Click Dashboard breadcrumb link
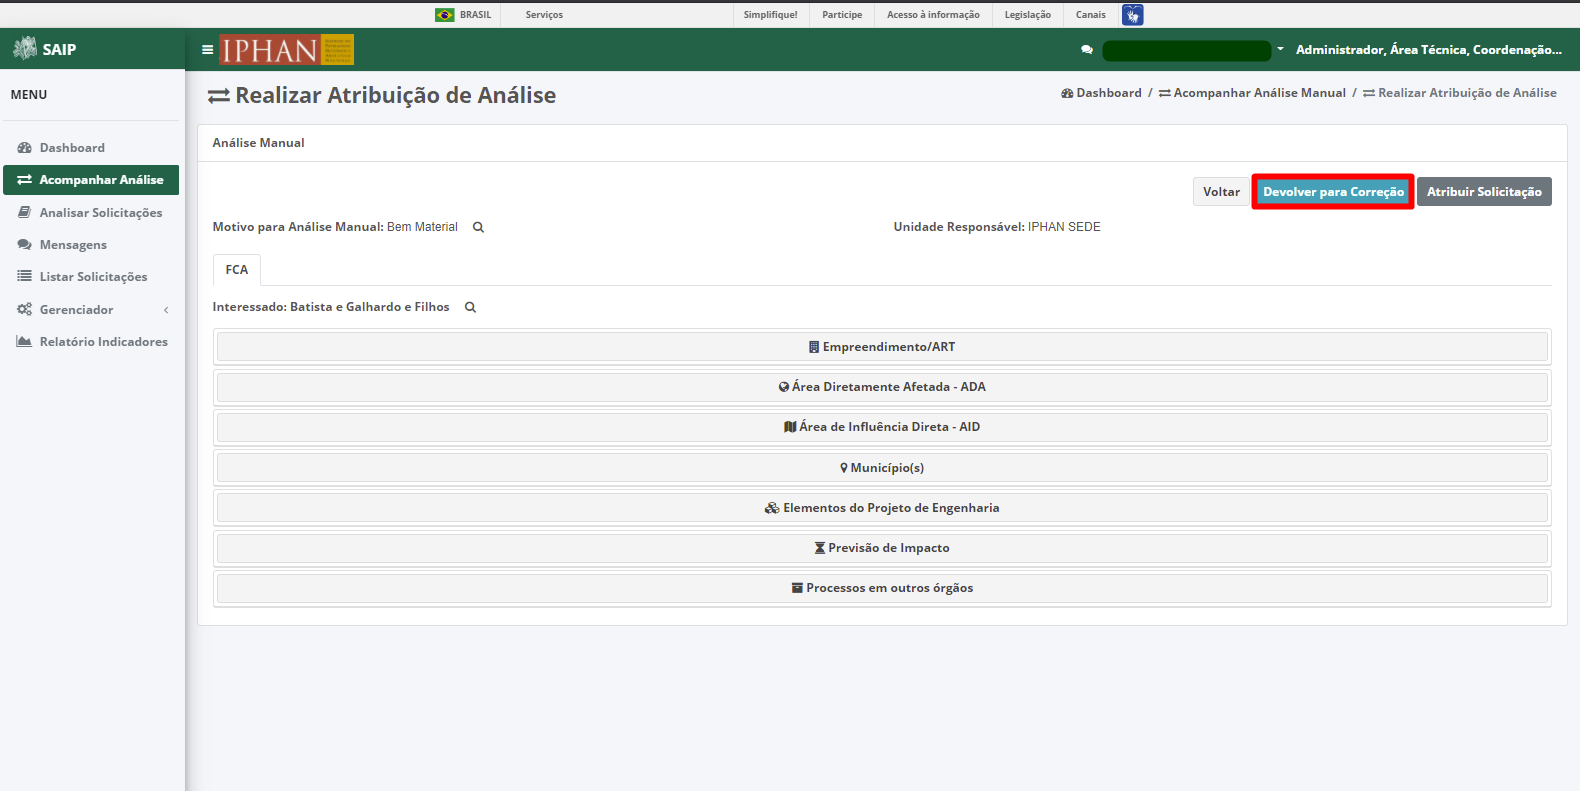1580x791 pixels. pos(1101,93)
